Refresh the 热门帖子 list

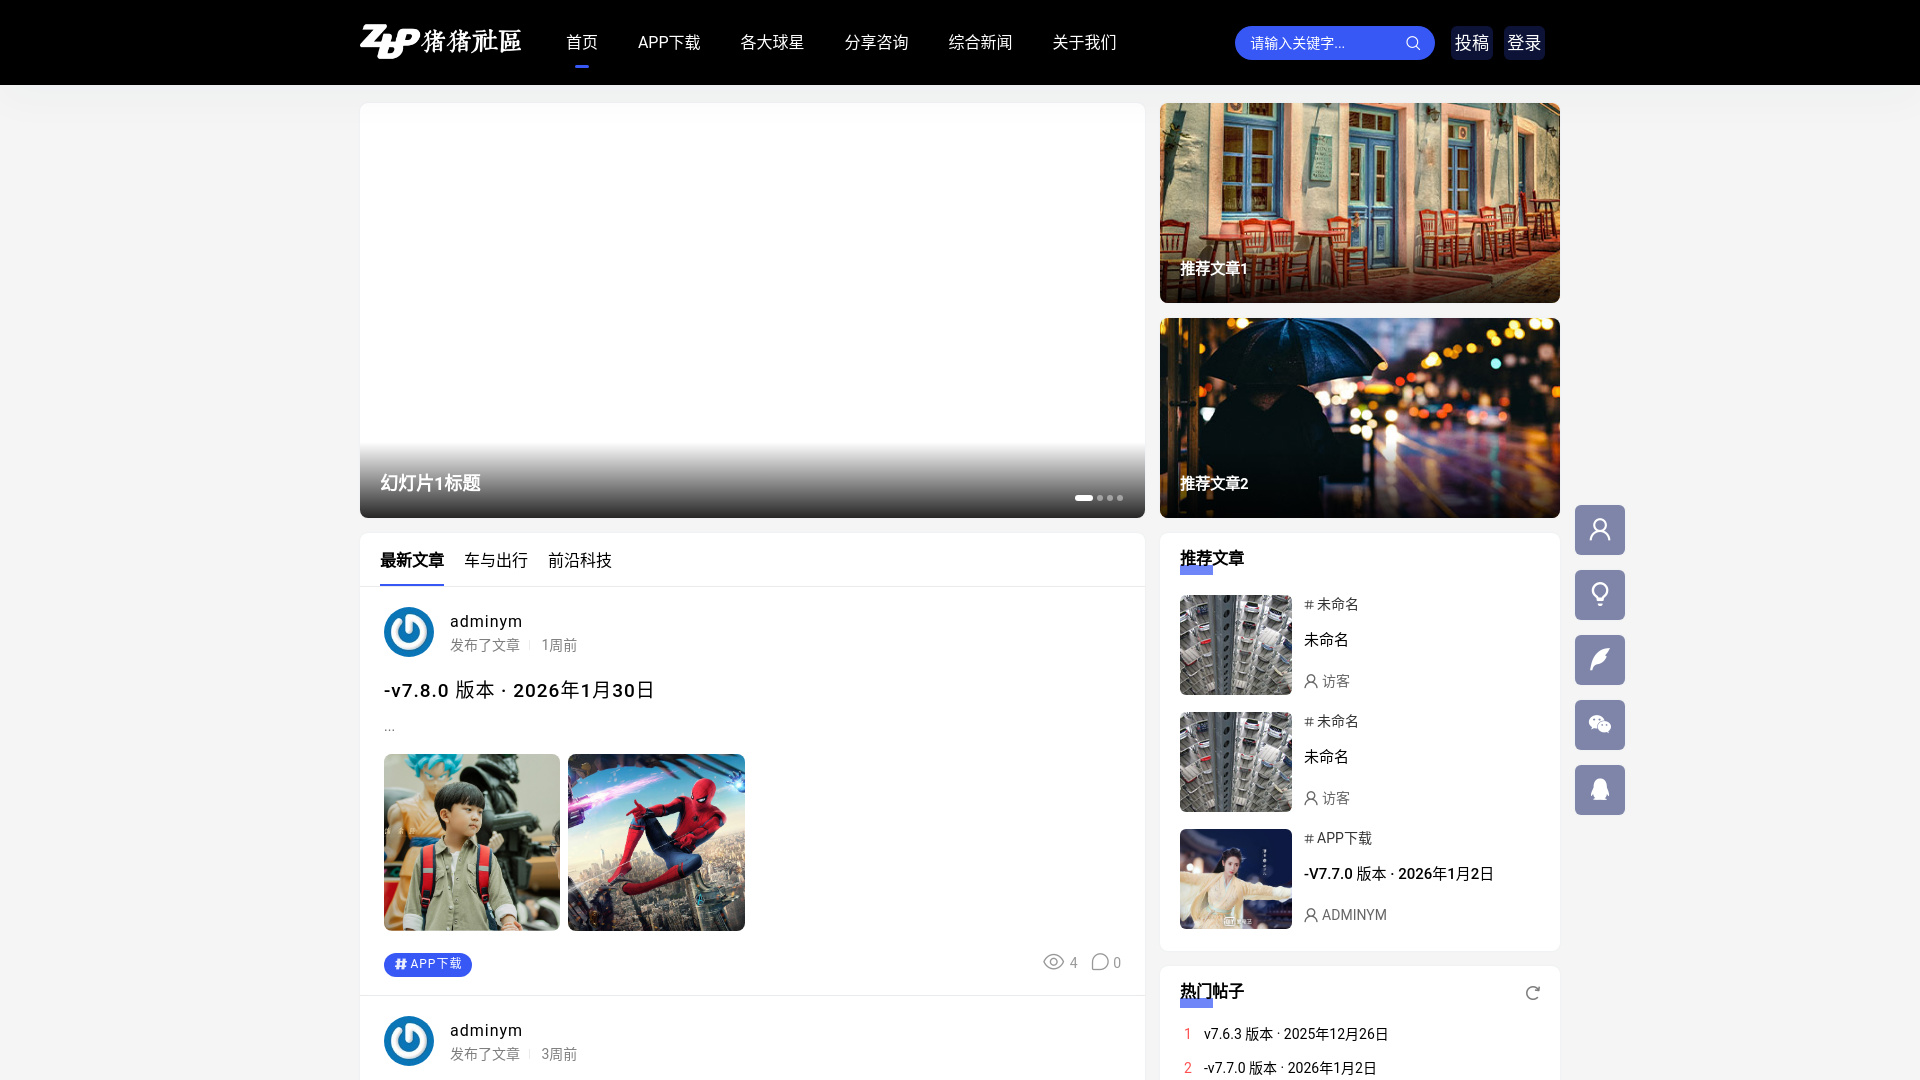pyautogui.click(x=1532, y=993)
